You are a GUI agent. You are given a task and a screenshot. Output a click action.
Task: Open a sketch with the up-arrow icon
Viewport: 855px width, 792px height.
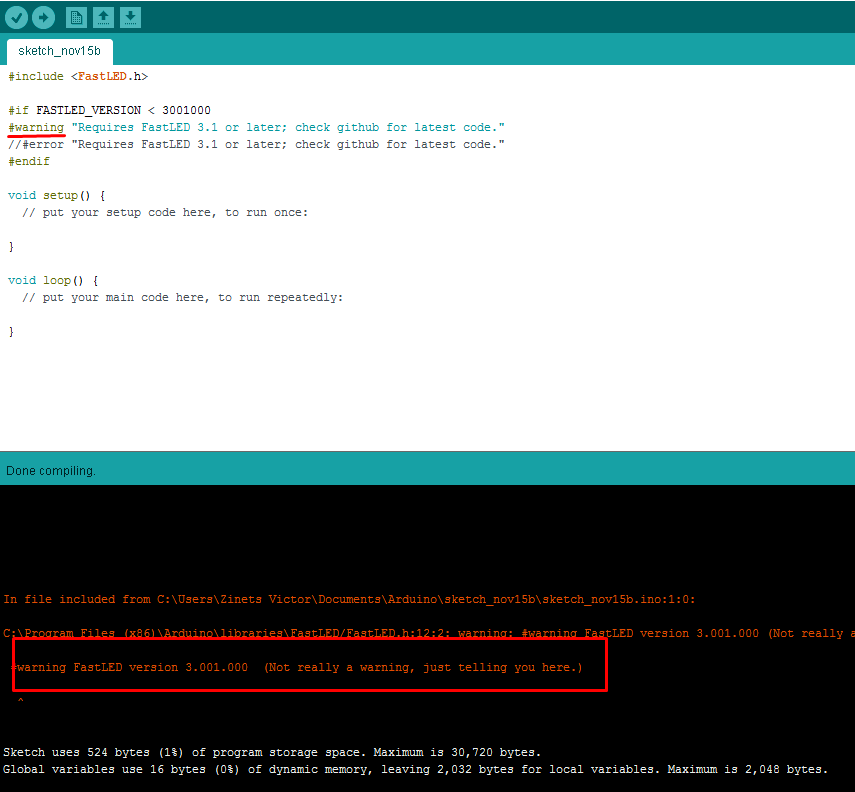pos(103,17)
